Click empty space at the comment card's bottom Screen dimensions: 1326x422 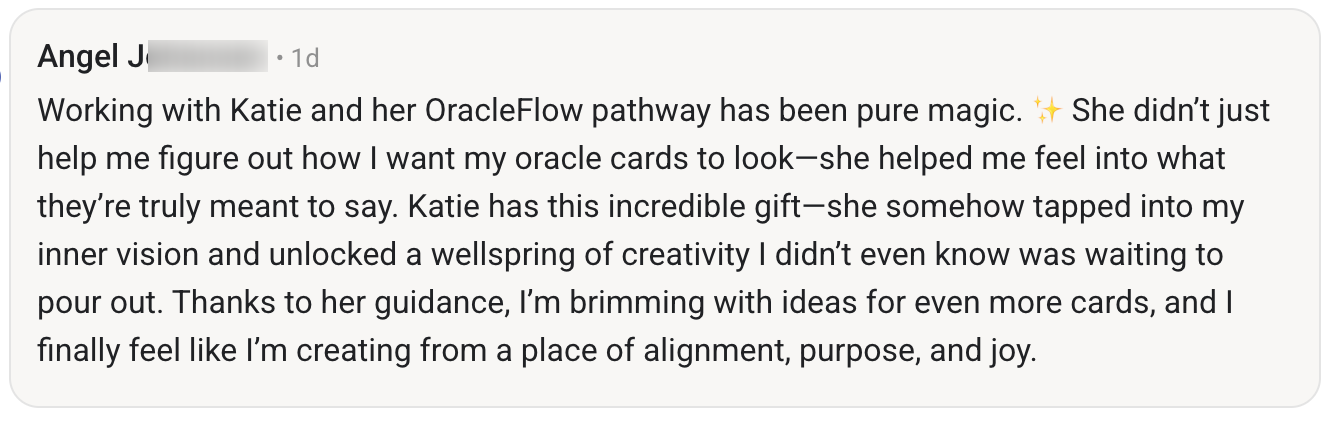pyautogui.click(x=660, y=388)
